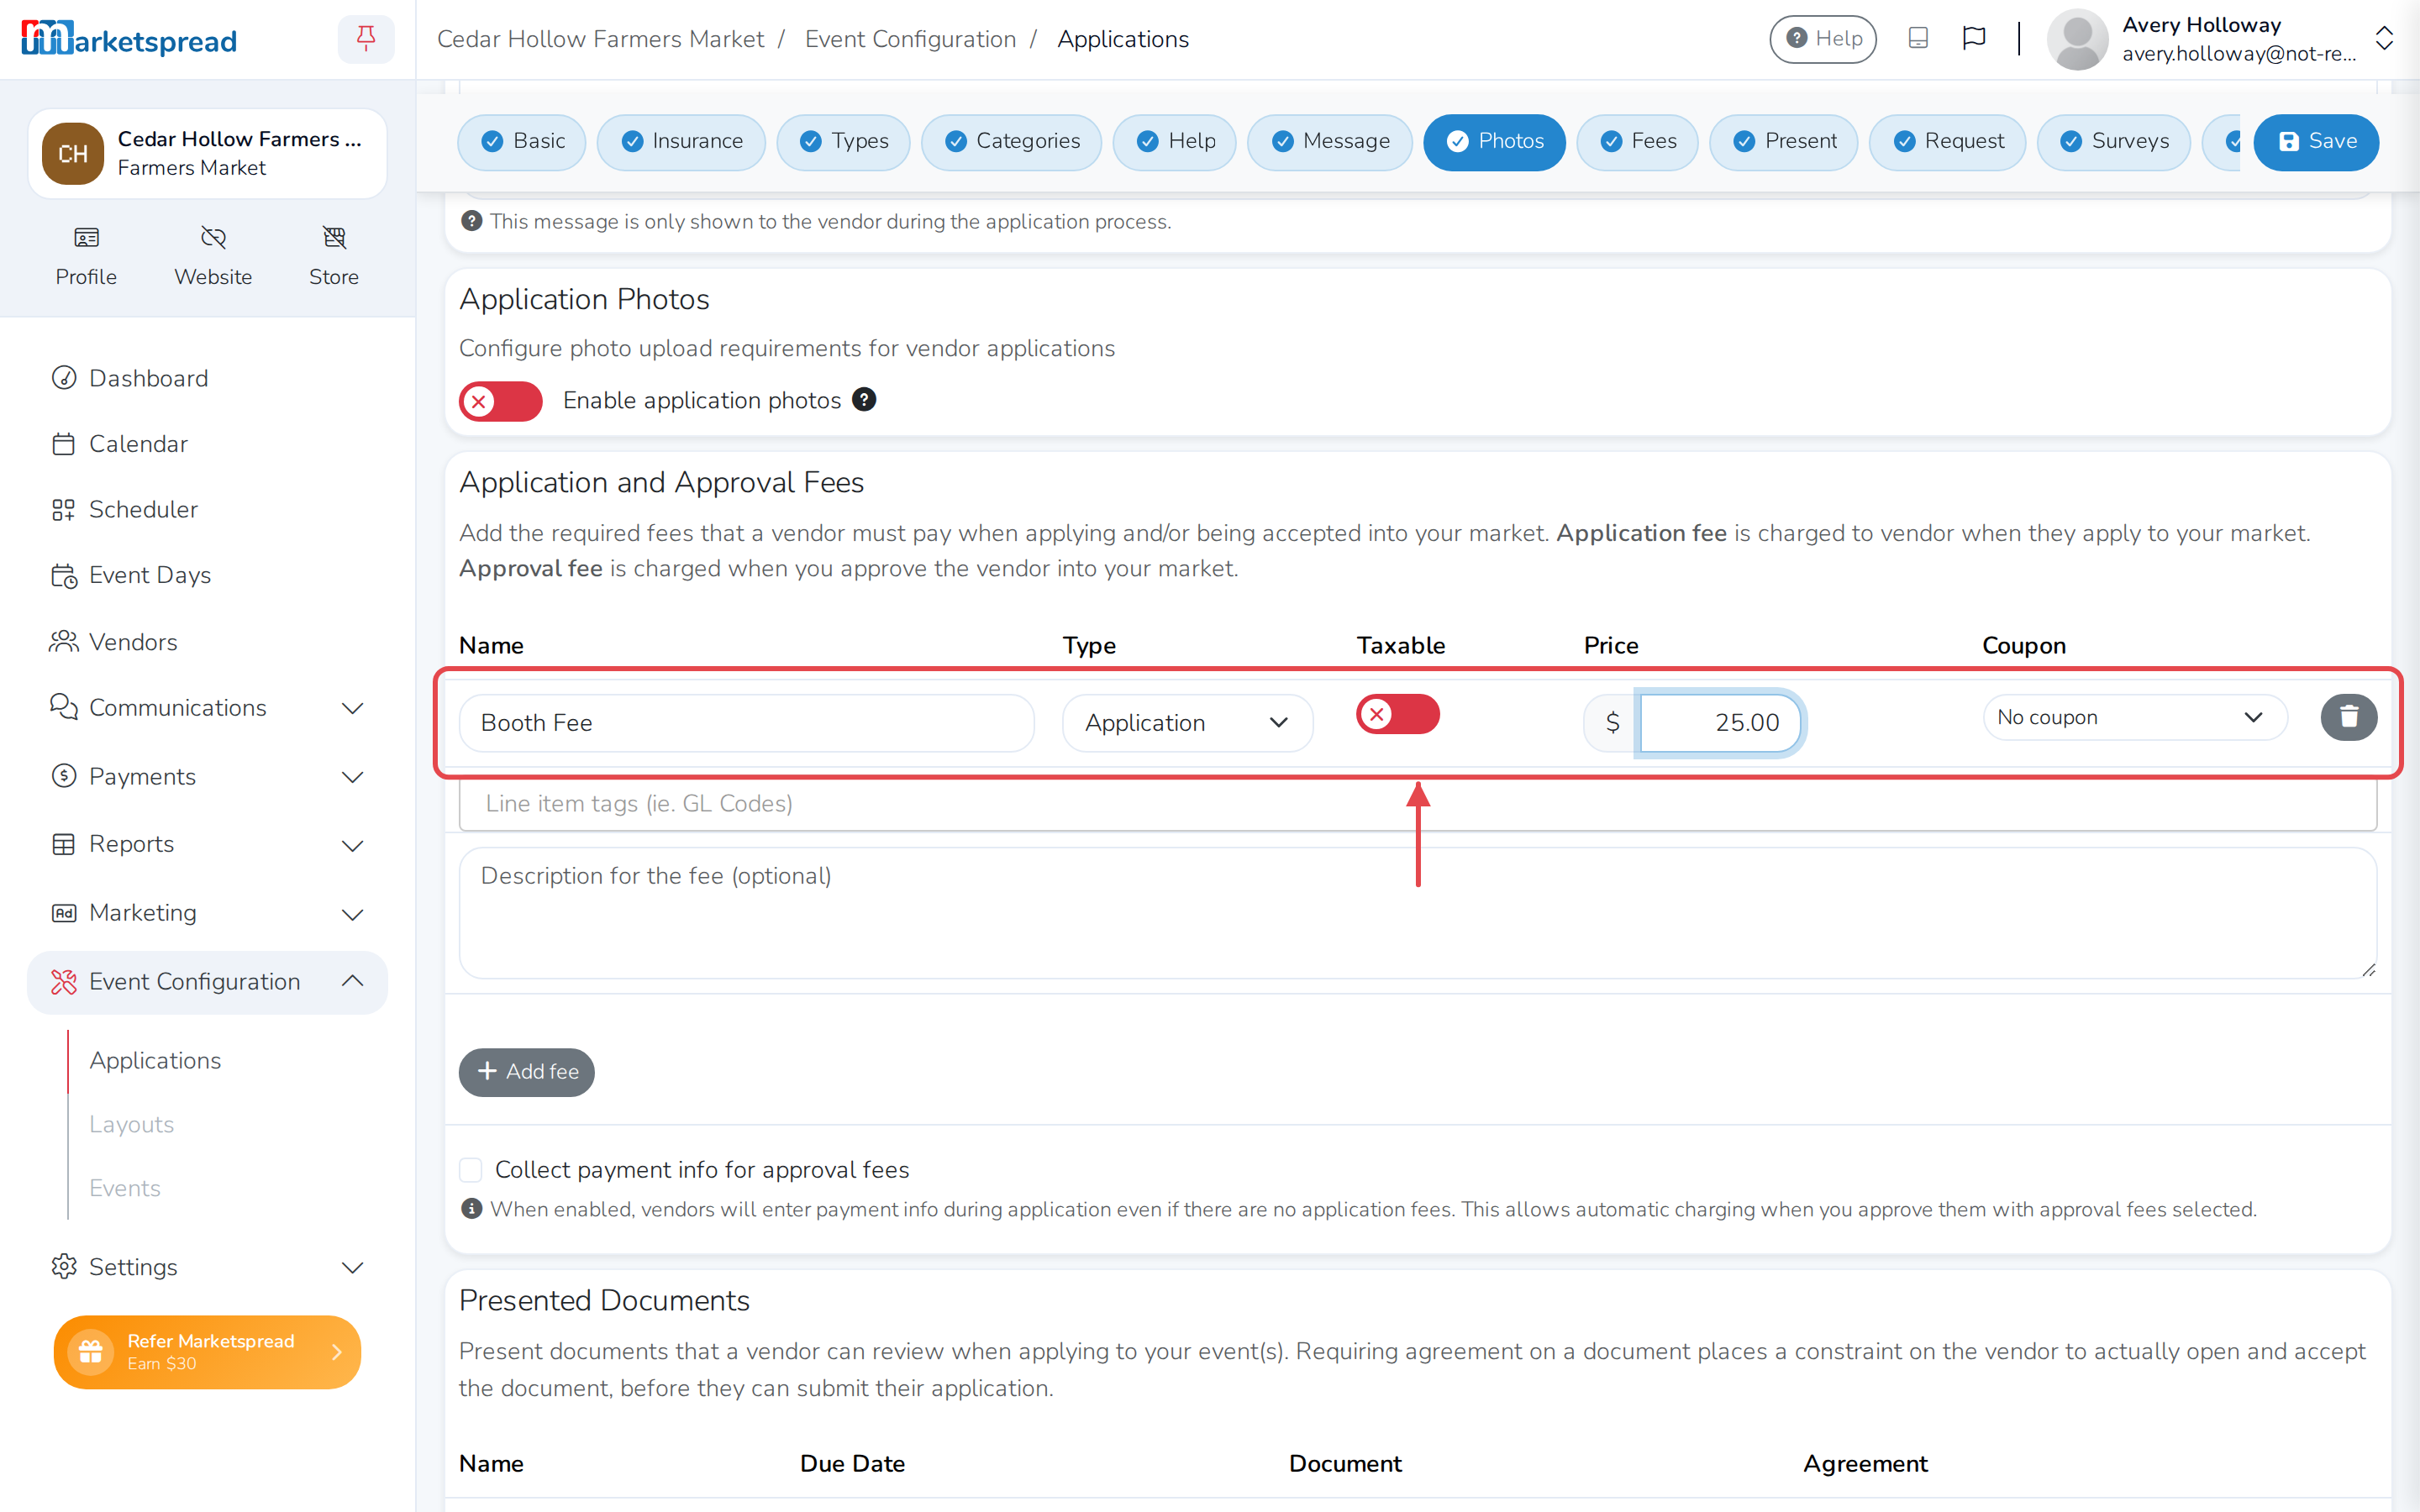2420x1512 pixels.
Task: Click Refer Marketspread Earn $30 banner
Action: tap(208, 1352)
